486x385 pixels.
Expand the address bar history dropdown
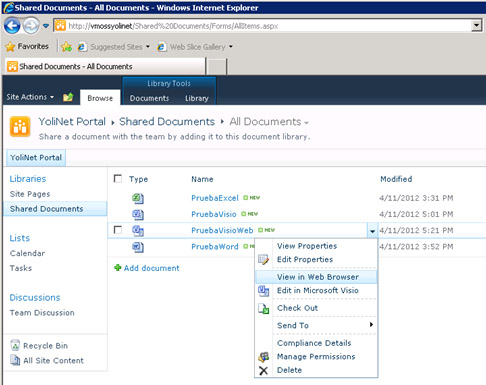pos(477,25)
